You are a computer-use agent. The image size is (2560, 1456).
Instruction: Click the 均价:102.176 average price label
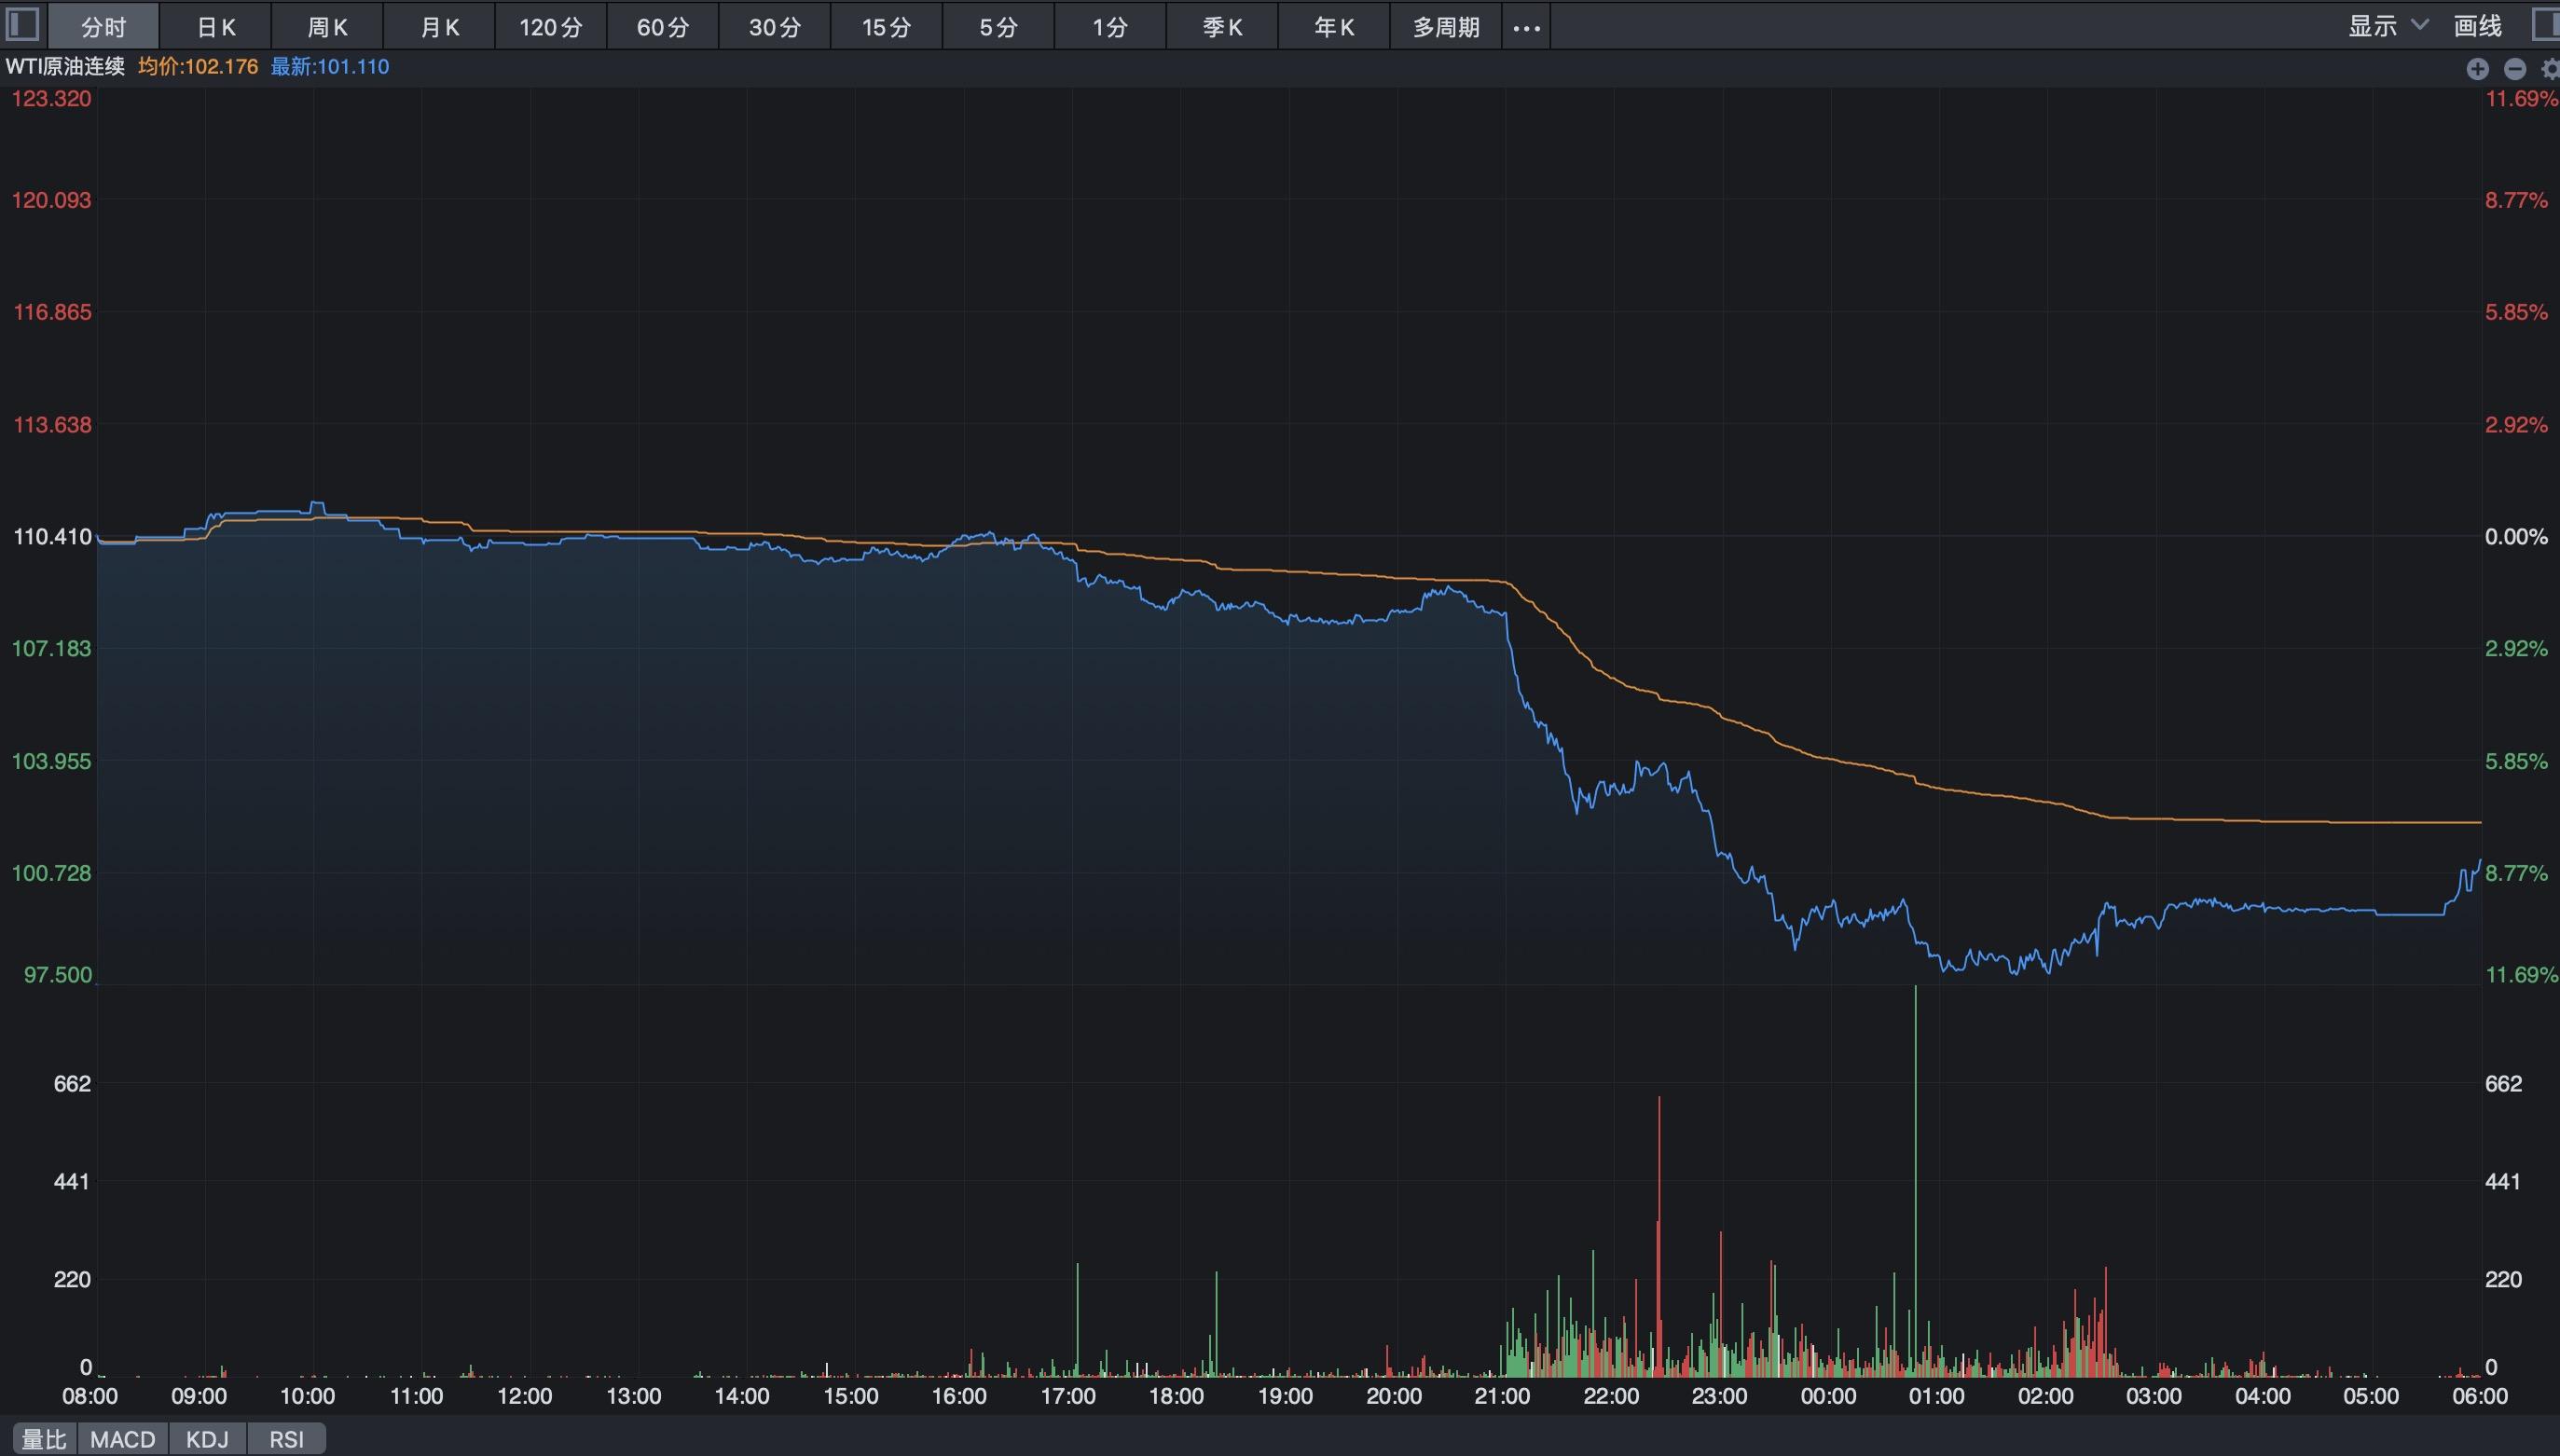click(x=198, y=67)
